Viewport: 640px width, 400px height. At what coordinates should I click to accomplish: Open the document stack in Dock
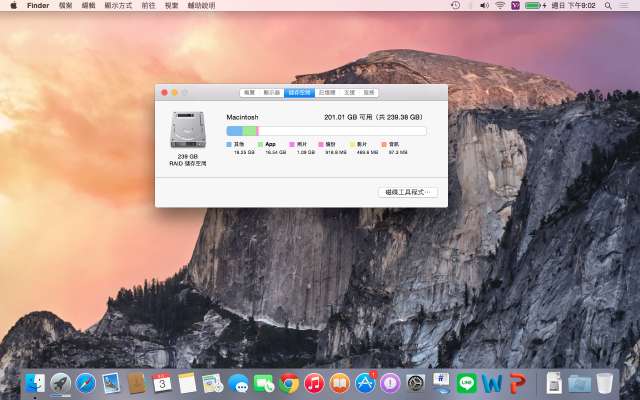[554, 383]
